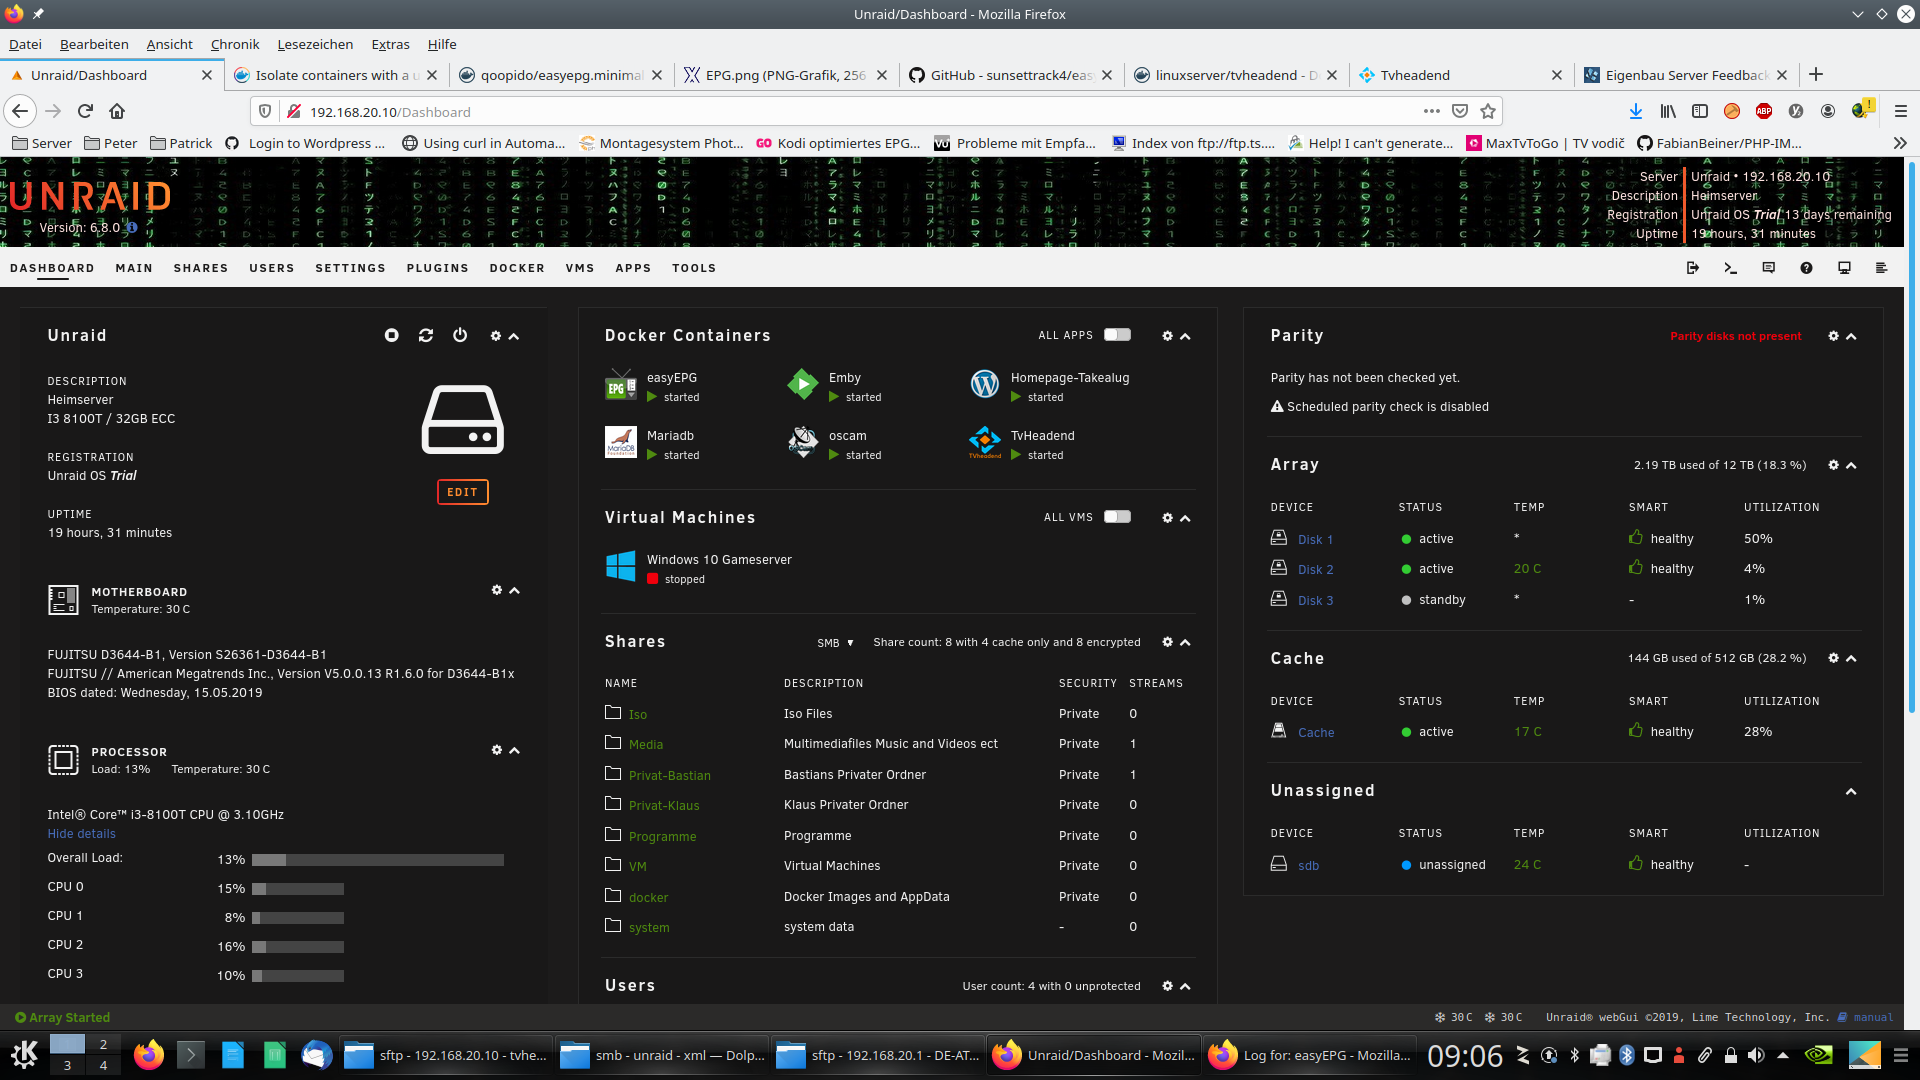The height and width of the screenshot is (1080, 1920).
Task: Collapse the Users panel
Action: (x=1185, y=986)
